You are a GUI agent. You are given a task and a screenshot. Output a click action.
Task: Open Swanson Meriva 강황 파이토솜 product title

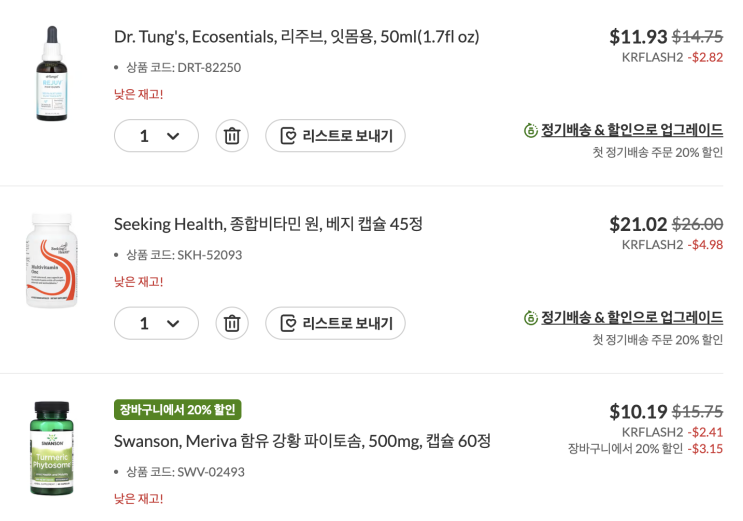point(302,441)
